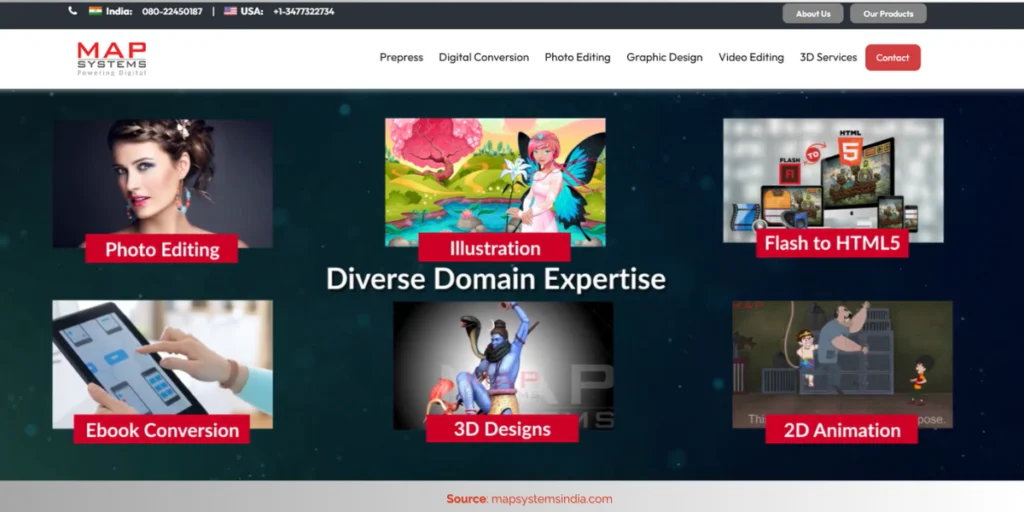Image resolution: width=1024 pixels, height=512 pixels.
Task: Open the Video Editing nav item
Action: click(751, 57)
